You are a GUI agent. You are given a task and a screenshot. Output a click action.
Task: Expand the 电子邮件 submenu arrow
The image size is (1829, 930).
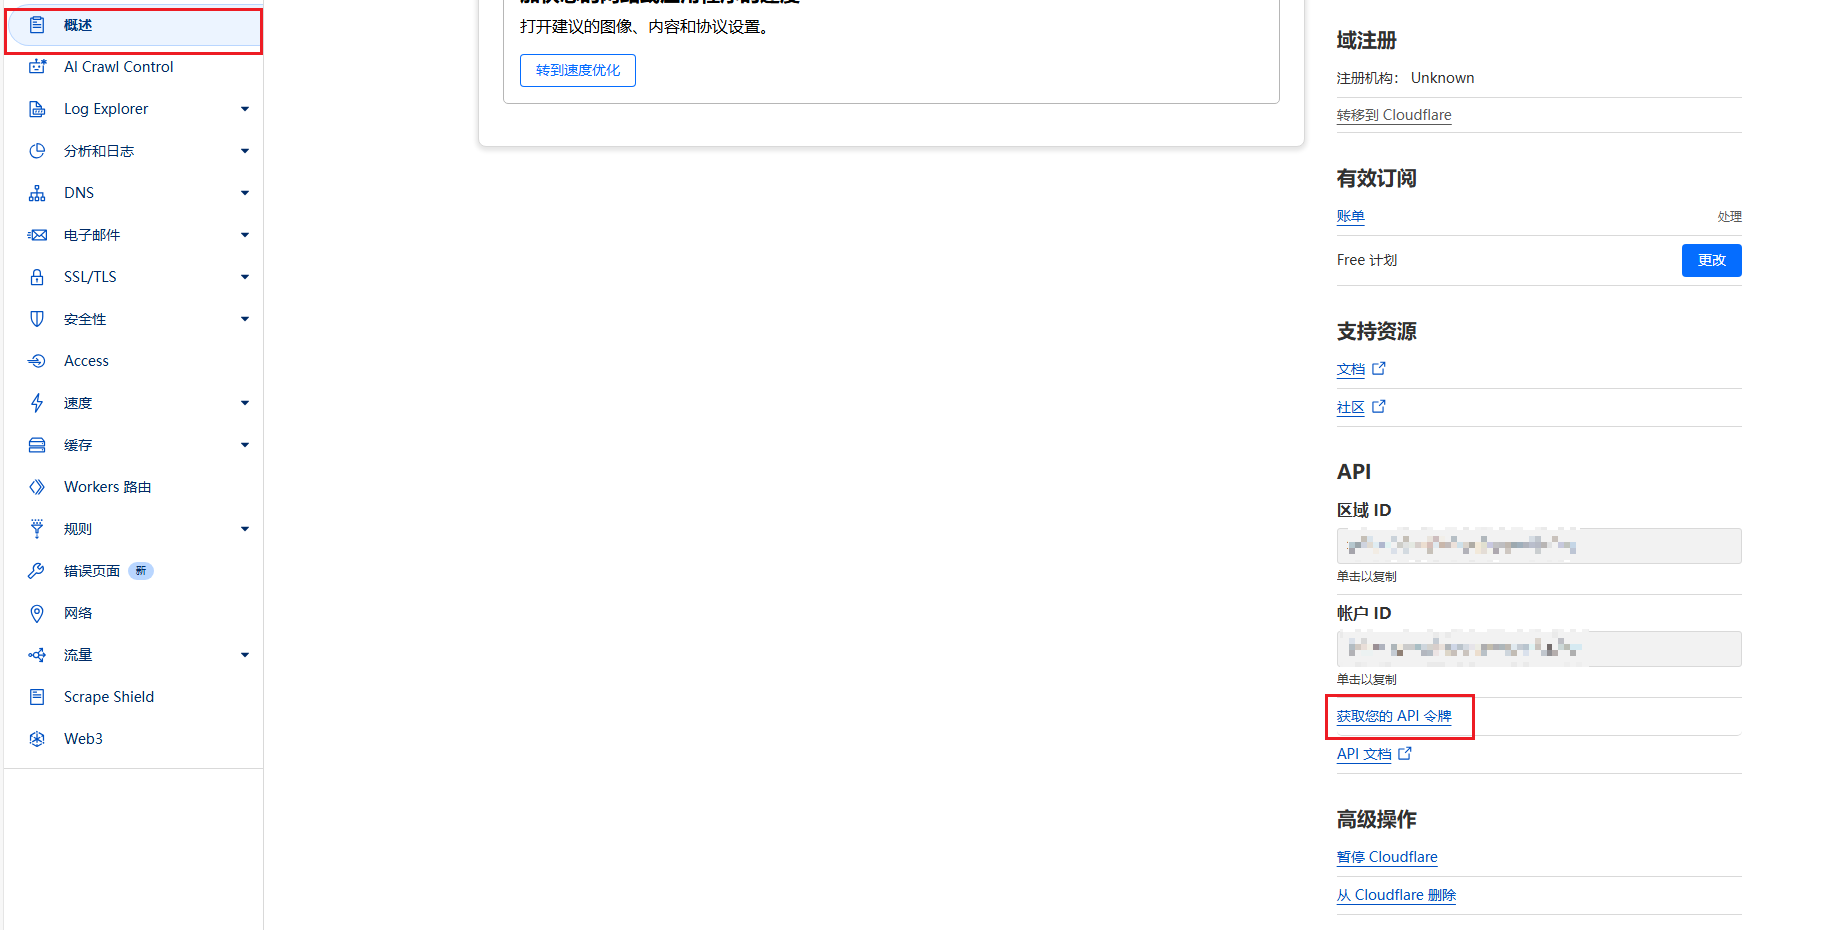(x=245, y=235)
